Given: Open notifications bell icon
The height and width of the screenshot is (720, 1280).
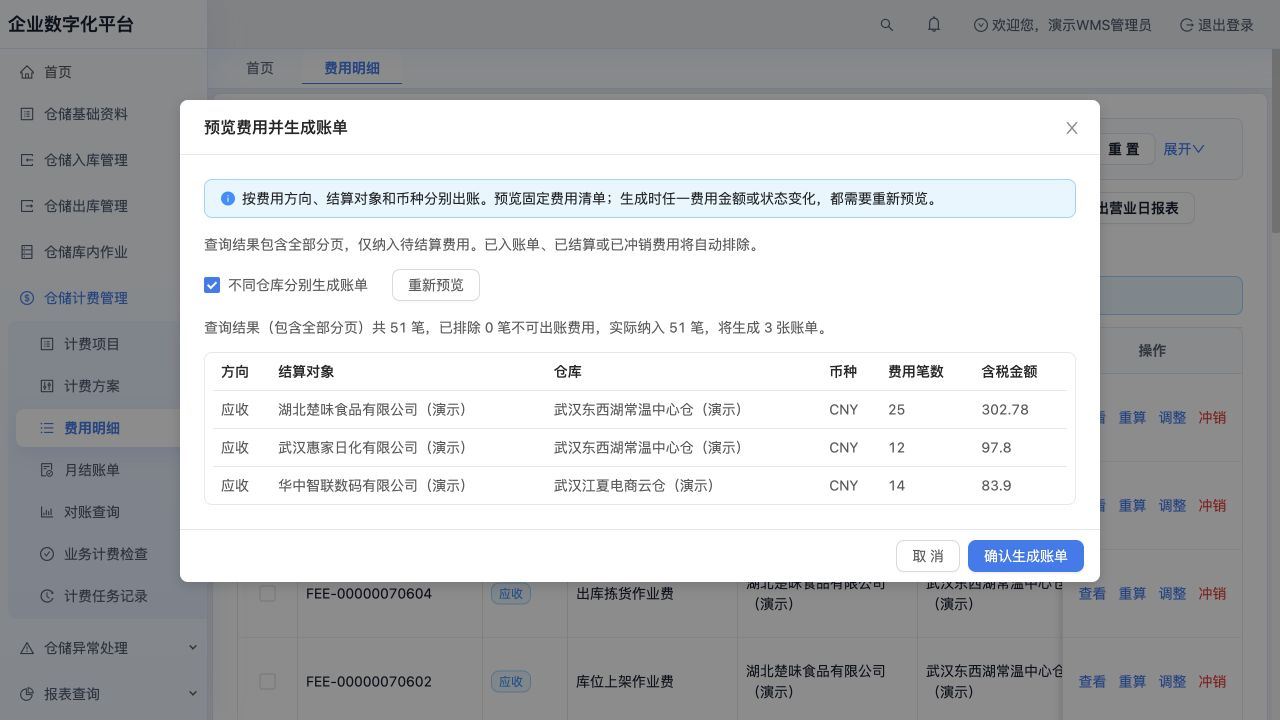Looking at the screenshot, I should pyautogui.click(x=934, y=25).
